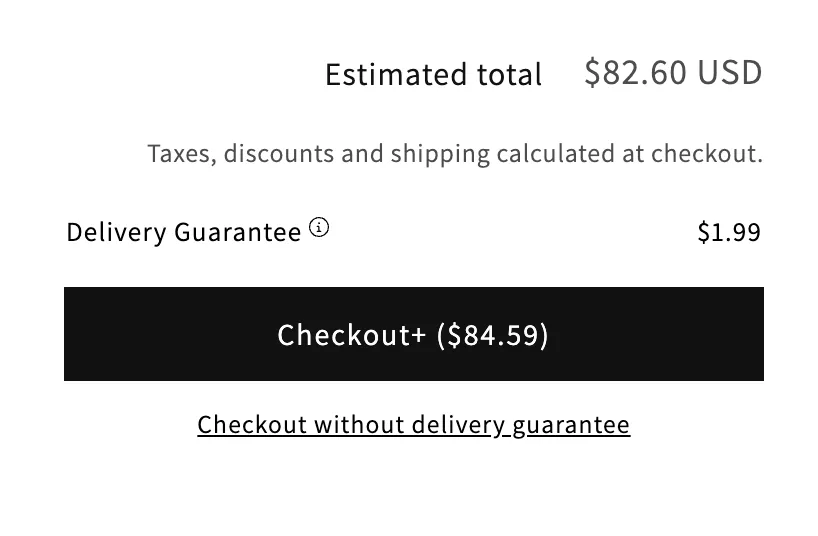Image resolution: width=818 pixels, height=536 pixels.
Task: Select the $82.60 USD total amount
Action: 673,73
